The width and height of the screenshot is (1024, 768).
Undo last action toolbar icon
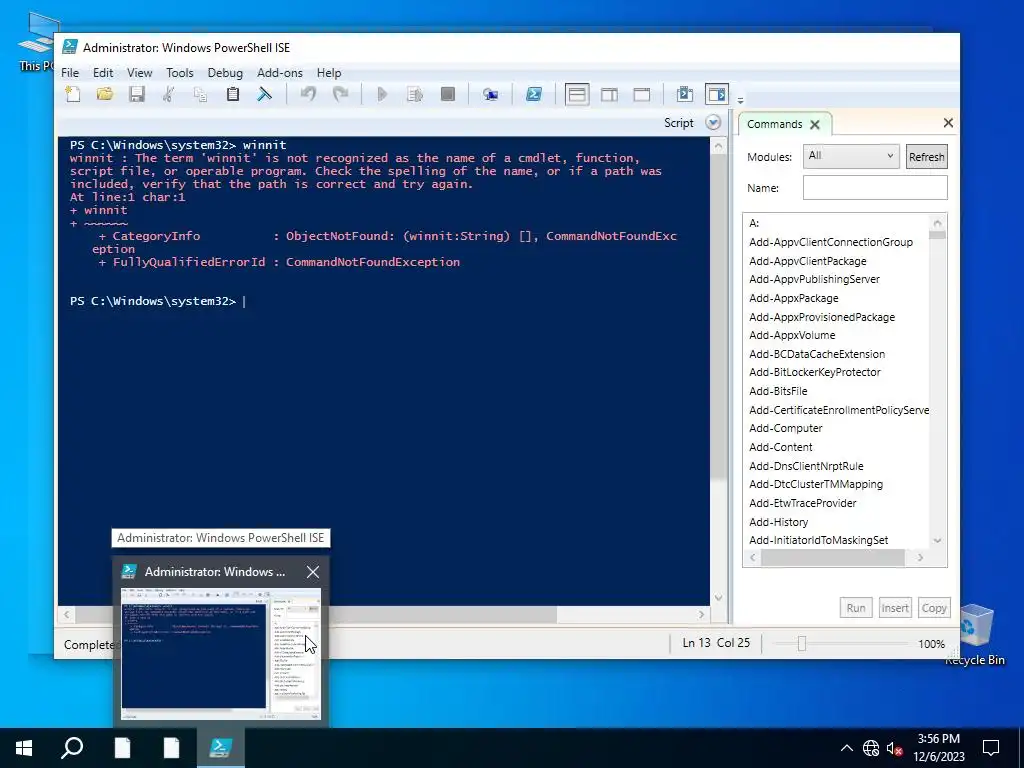[308, 94]
